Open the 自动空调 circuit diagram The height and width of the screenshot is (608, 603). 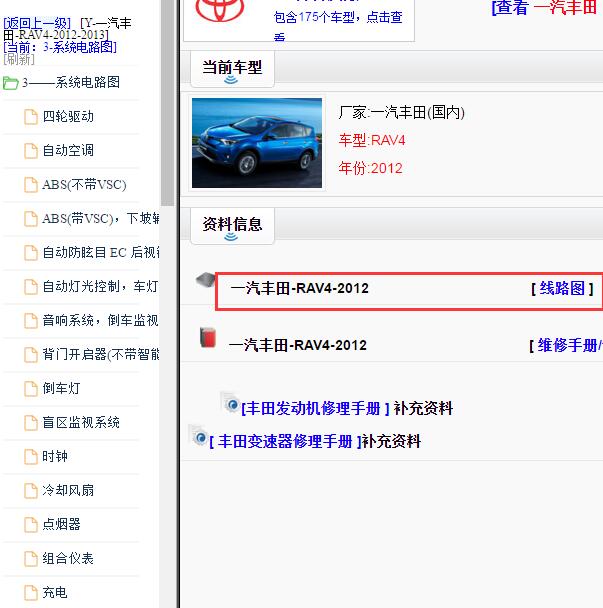click(68, 150)
